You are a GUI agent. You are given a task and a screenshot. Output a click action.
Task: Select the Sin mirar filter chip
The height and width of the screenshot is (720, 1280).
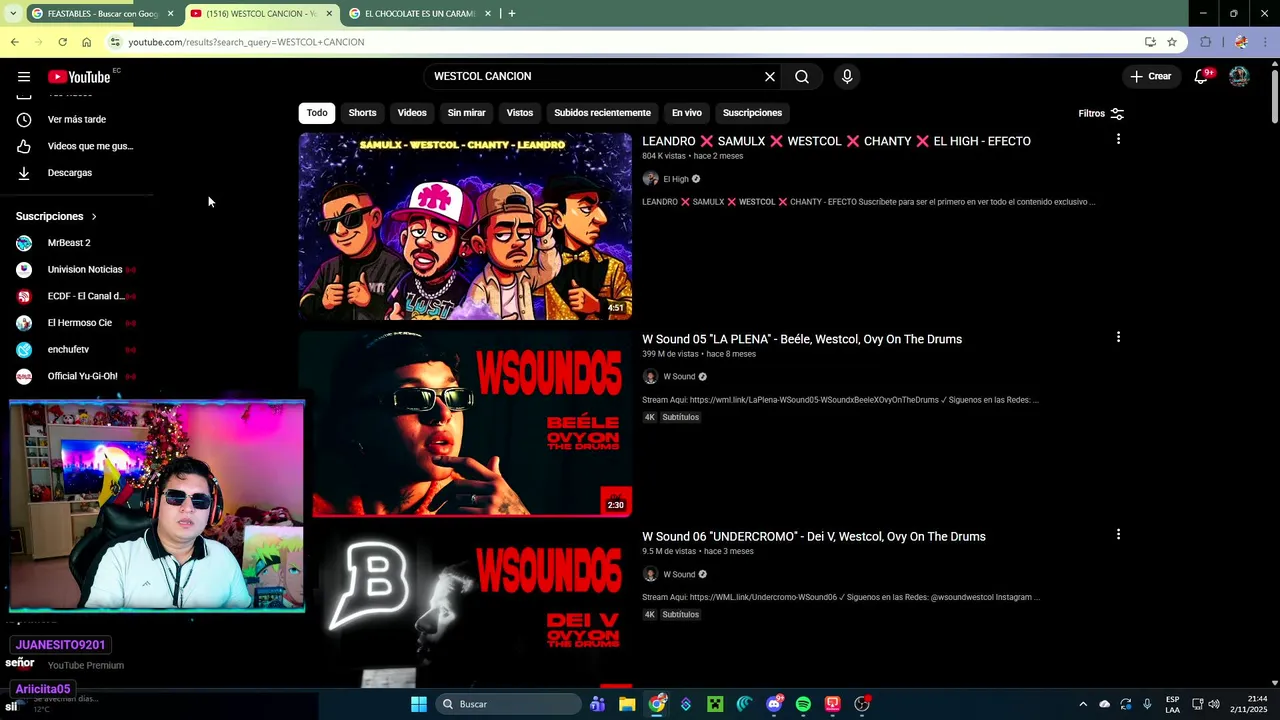[x=466, y=113]
